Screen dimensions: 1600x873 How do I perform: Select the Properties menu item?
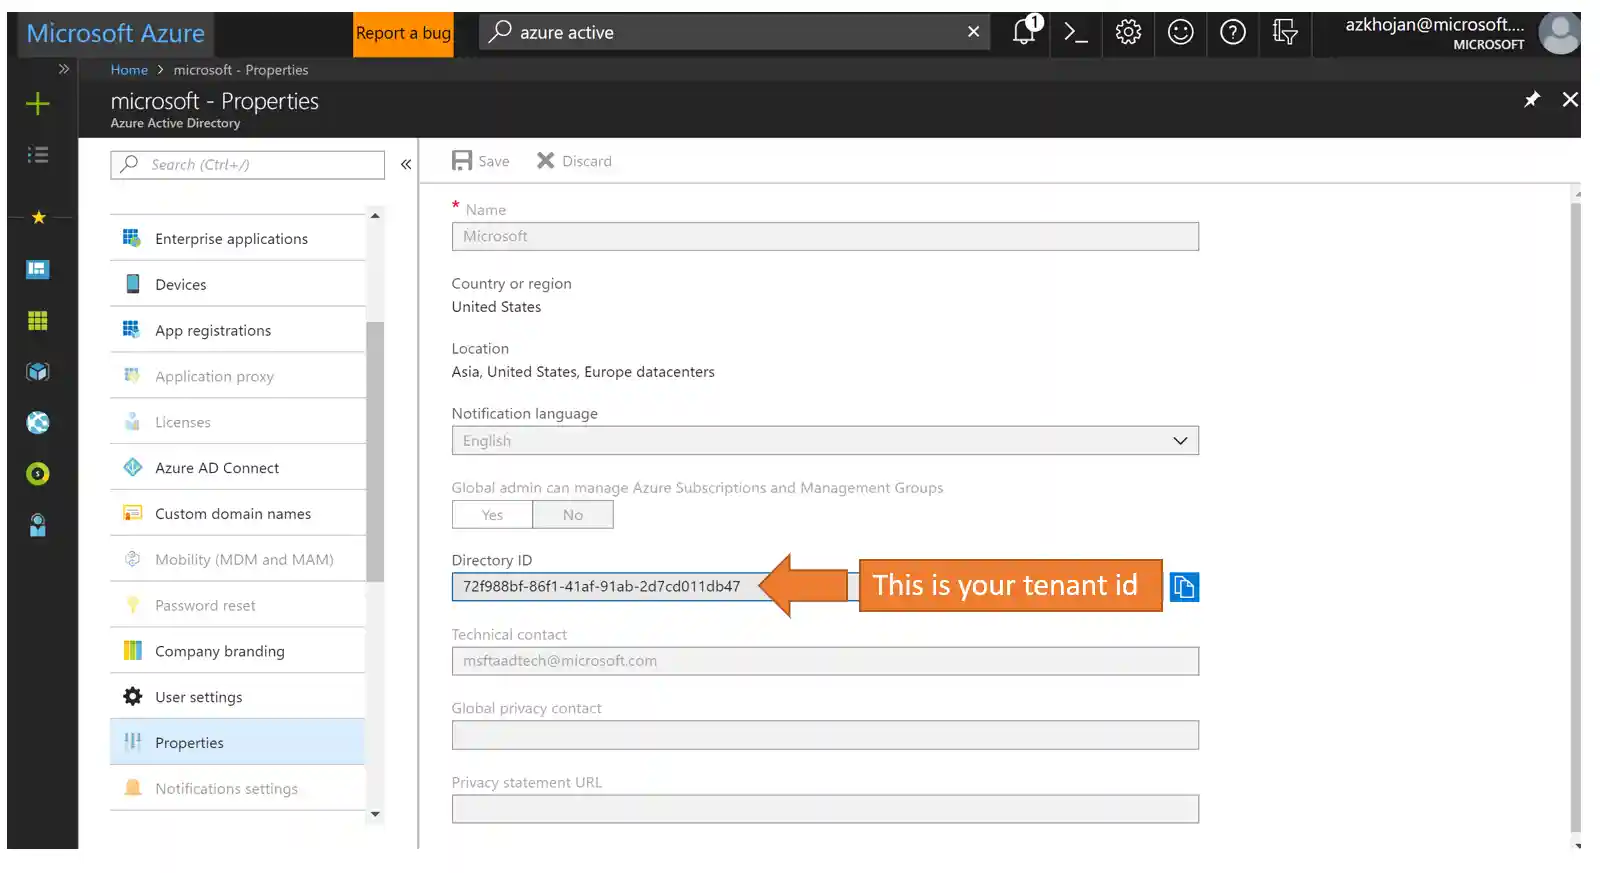pyautogui.click(x=237, y=743)
